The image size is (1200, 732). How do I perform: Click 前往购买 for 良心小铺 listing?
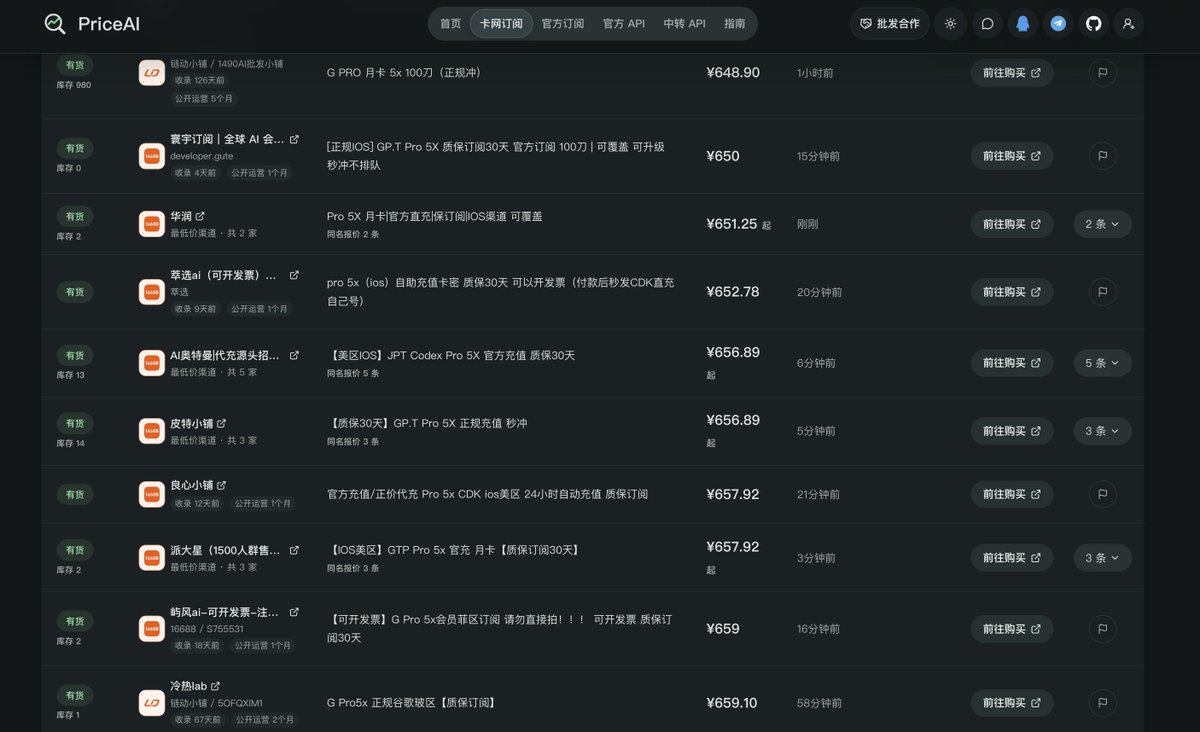[1012, 494]
